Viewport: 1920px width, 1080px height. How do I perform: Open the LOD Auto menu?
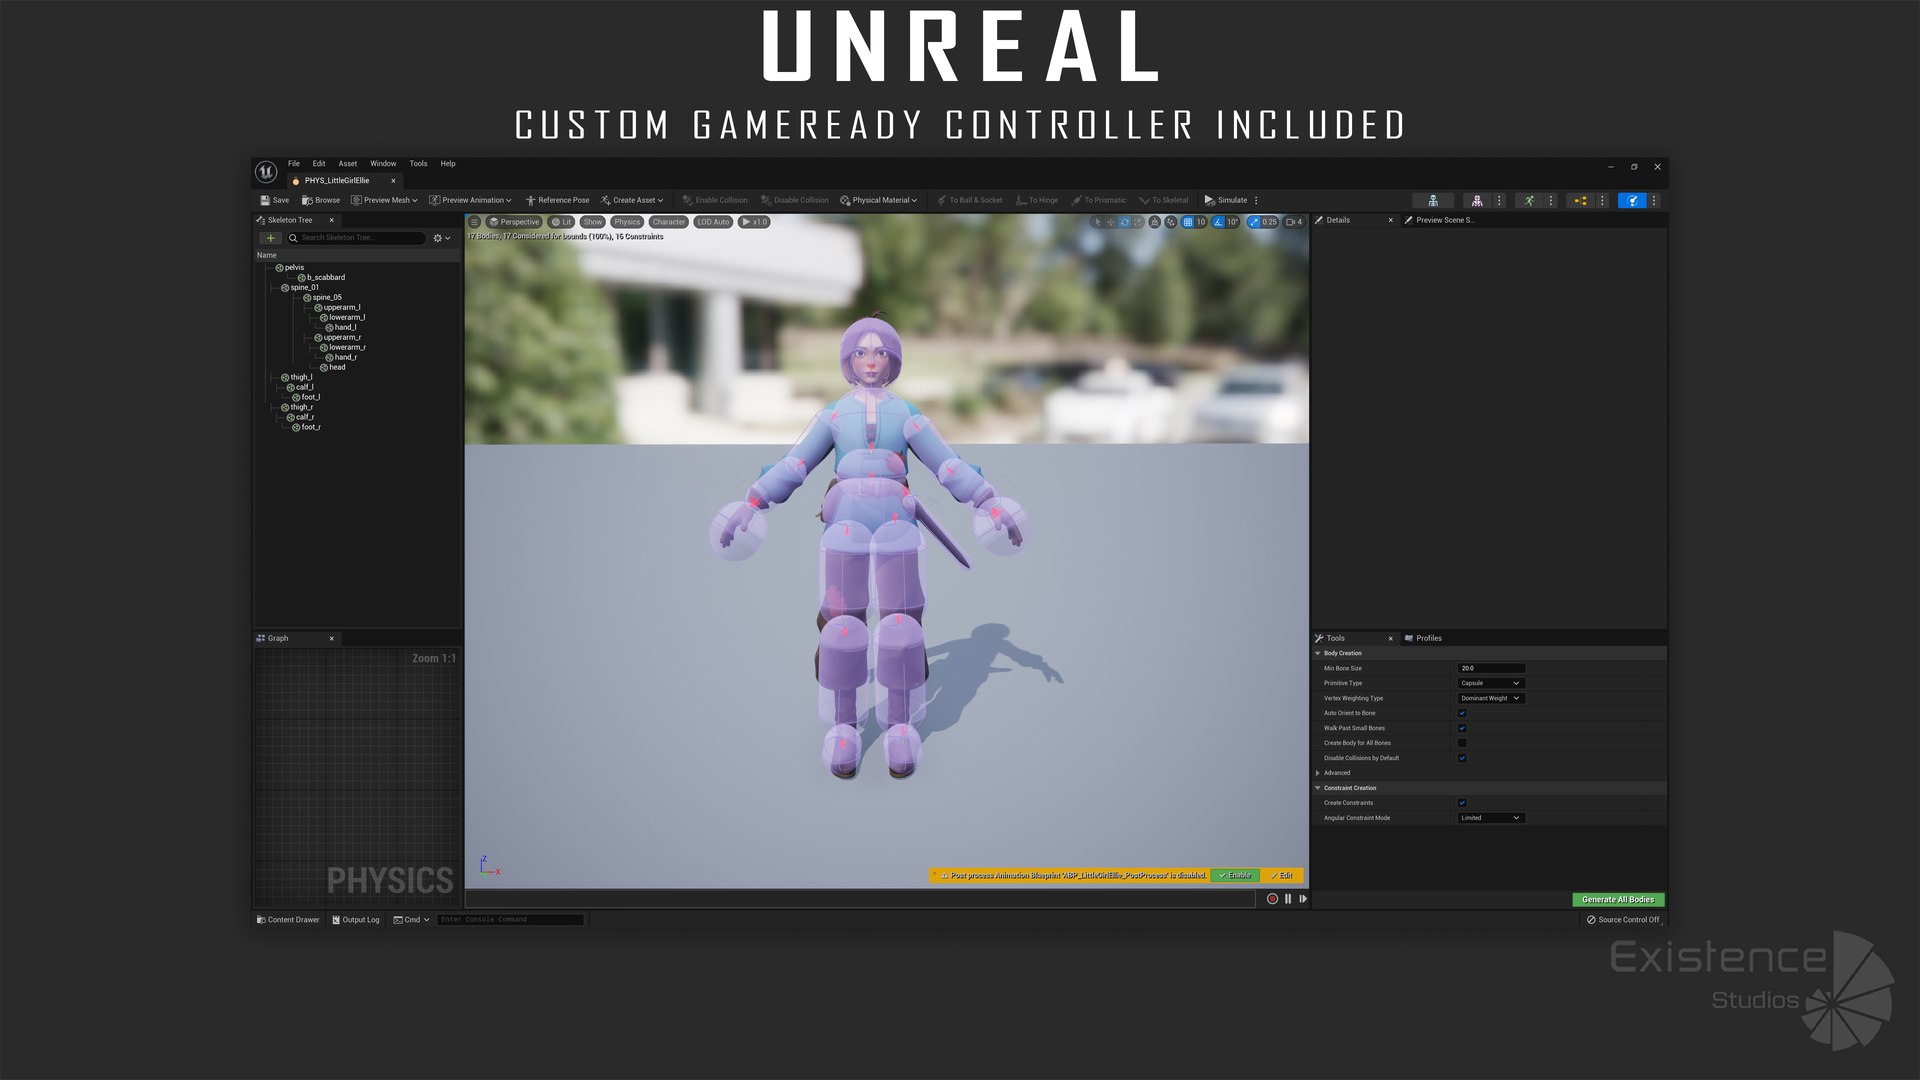coord(713,222)
